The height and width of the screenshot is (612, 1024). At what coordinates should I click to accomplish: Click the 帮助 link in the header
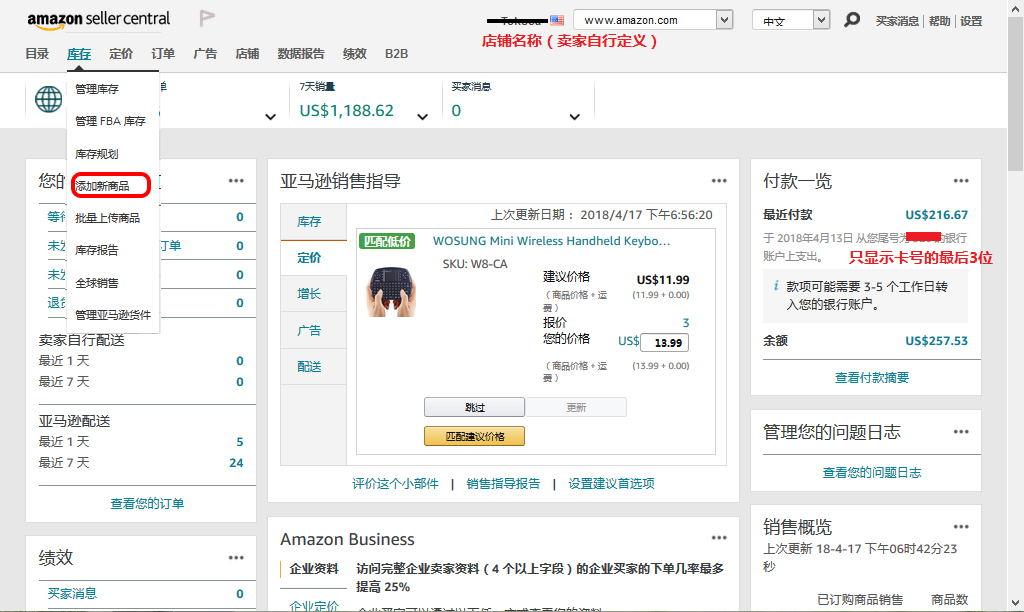click(x=940, y=21)
